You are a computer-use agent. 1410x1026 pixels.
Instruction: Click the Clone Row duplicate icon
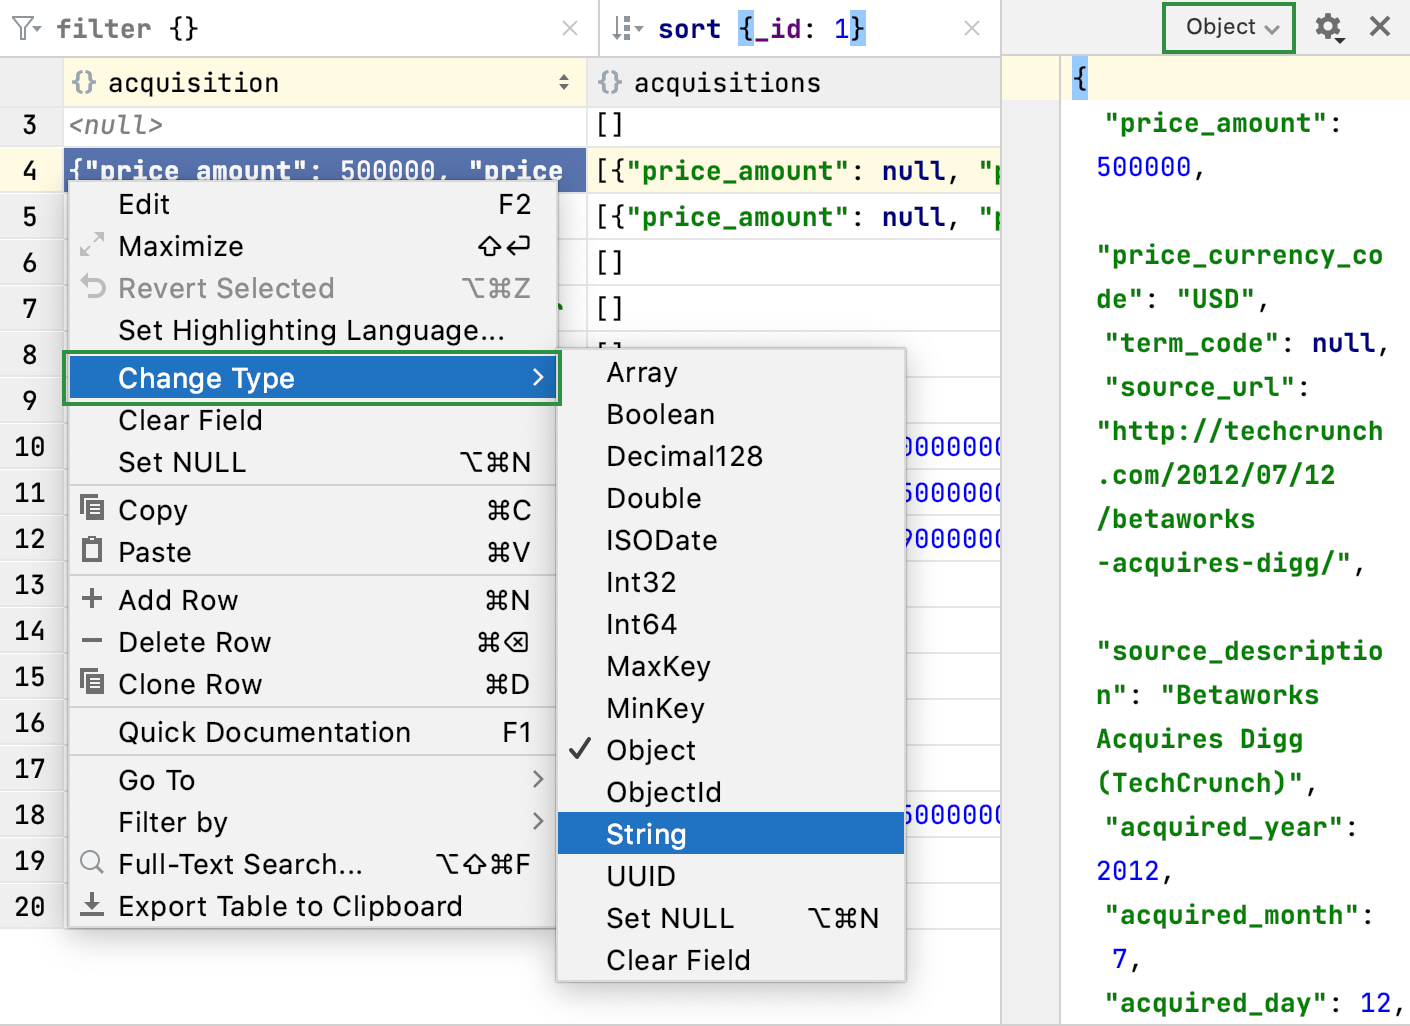click(x=91, y=684)
